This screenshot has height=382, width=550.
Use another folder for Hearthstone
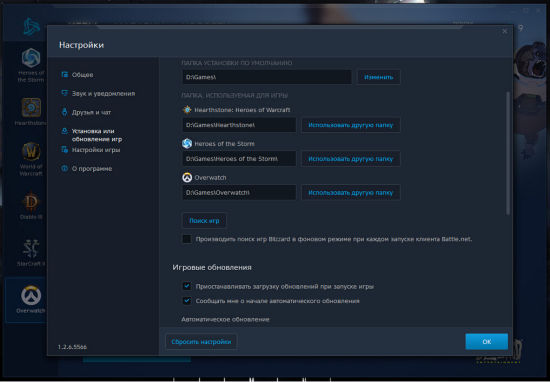[x=350, y=125]
